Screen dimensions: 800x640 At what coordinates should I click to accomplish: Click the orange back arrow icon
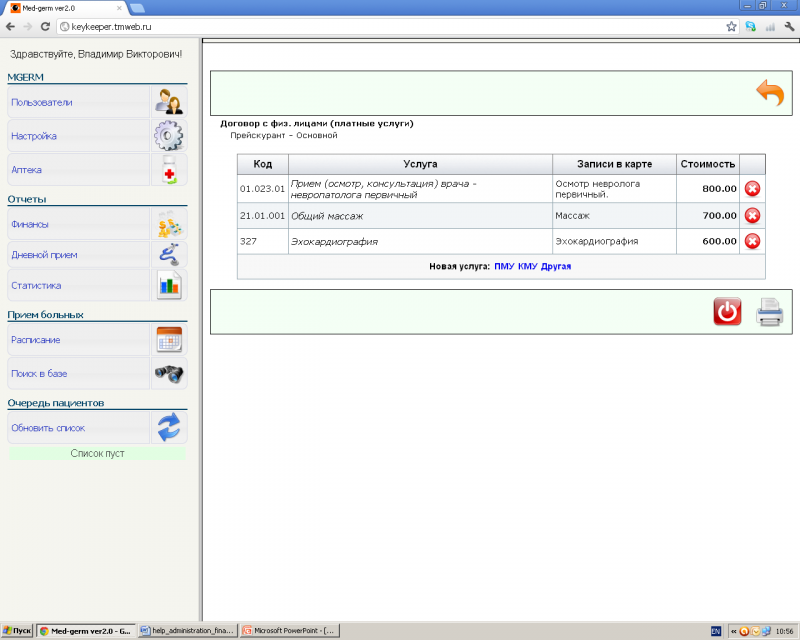(x=769, y=93)
